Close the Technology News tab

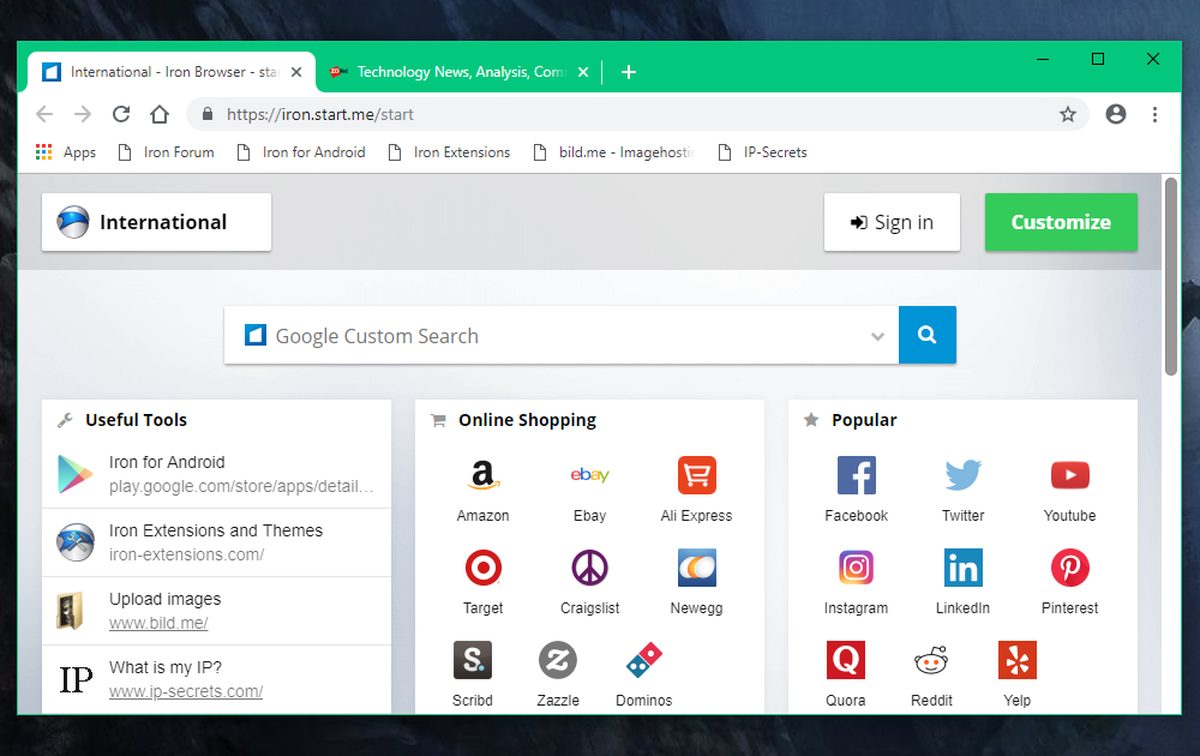(584, 72)
